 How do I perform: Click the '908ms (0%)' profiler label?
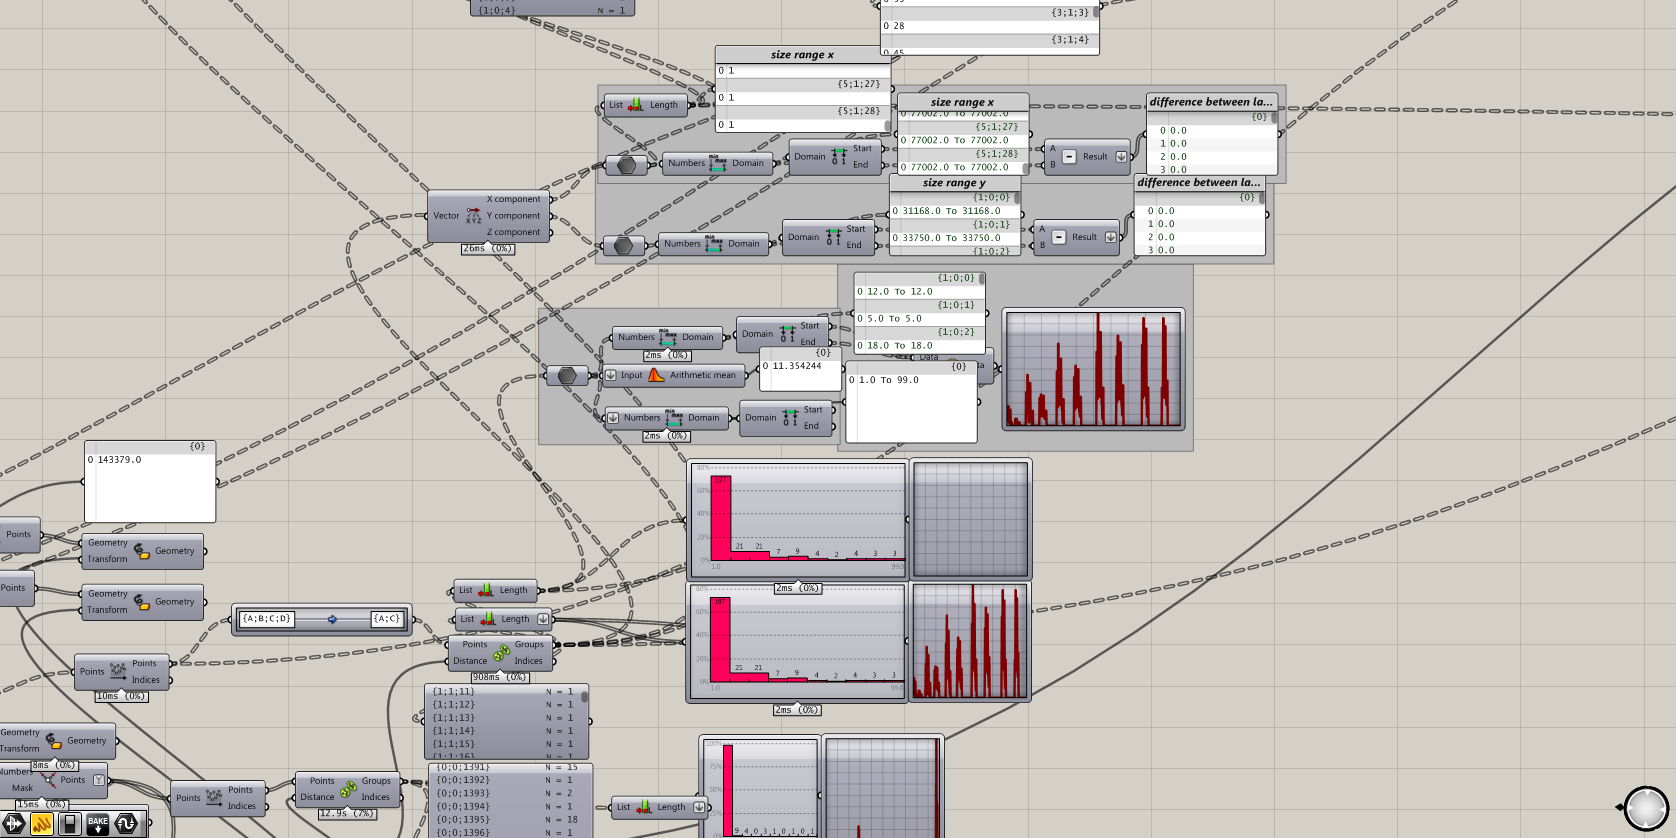(501, 677)
